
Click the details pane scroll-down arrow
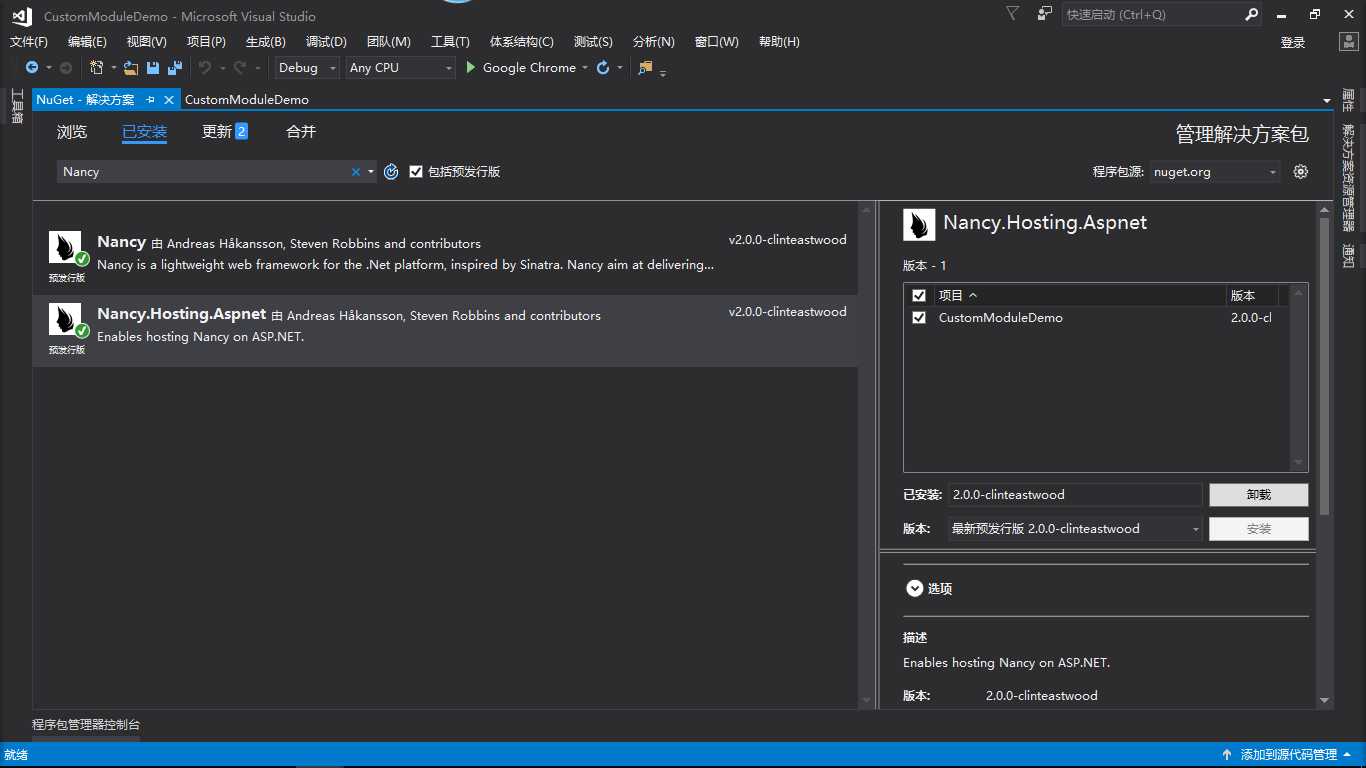click(1325, 701)
